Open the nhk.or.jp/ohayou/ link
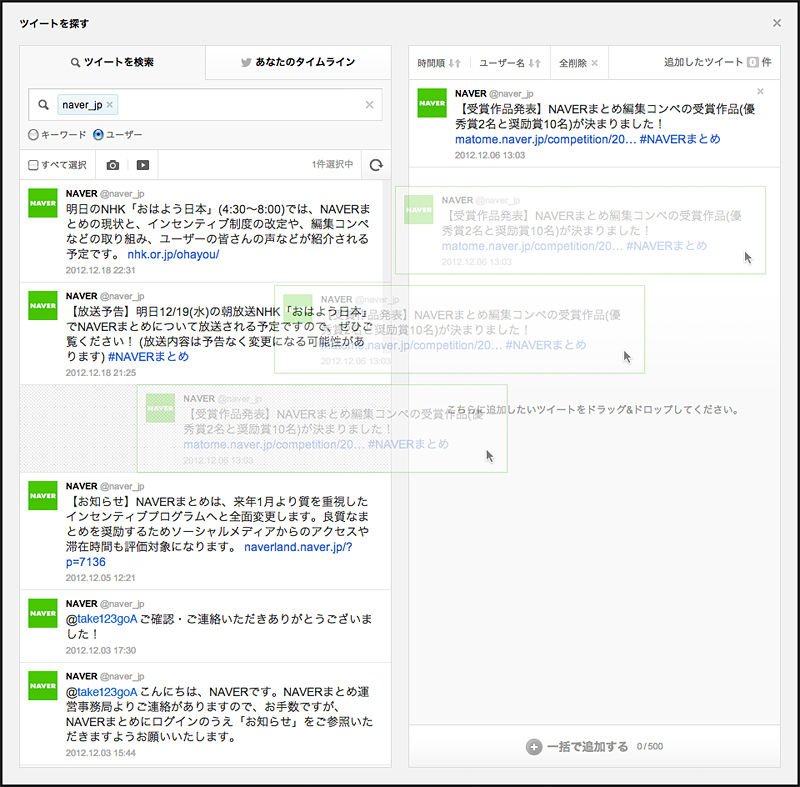This screenshot has width=800, height=787. tap(173, 255)
